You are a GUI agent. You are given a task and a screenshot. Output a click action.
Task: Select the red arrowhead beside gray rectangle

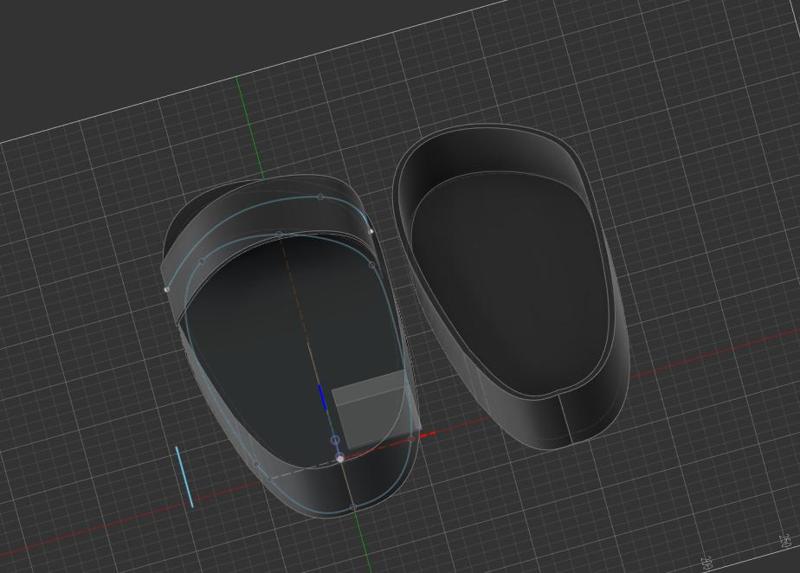pyautogui.click(x=428, y=435)
